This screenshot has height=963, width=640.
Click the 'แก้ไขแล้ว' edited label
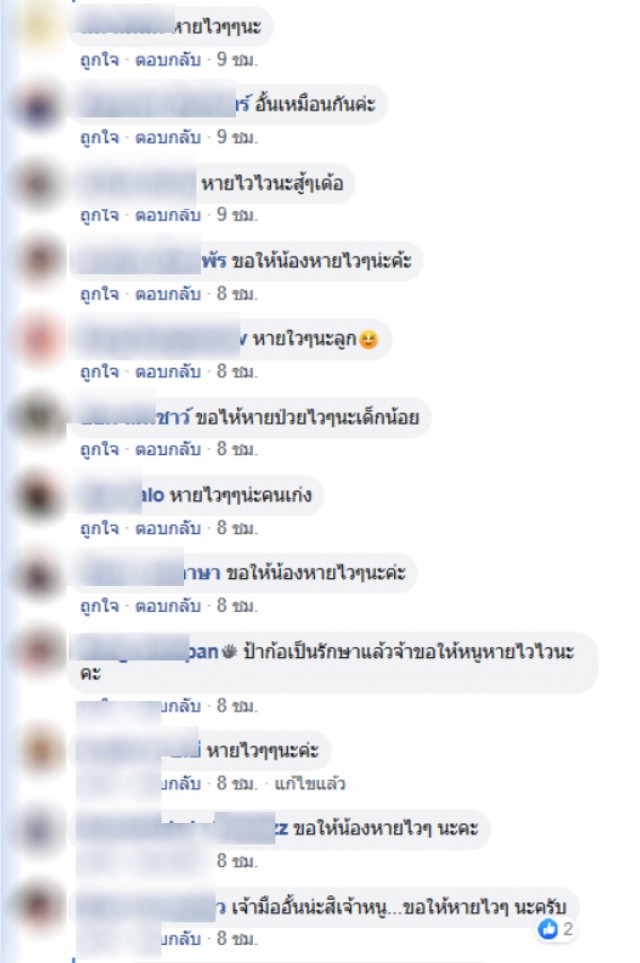pos(310,784)
